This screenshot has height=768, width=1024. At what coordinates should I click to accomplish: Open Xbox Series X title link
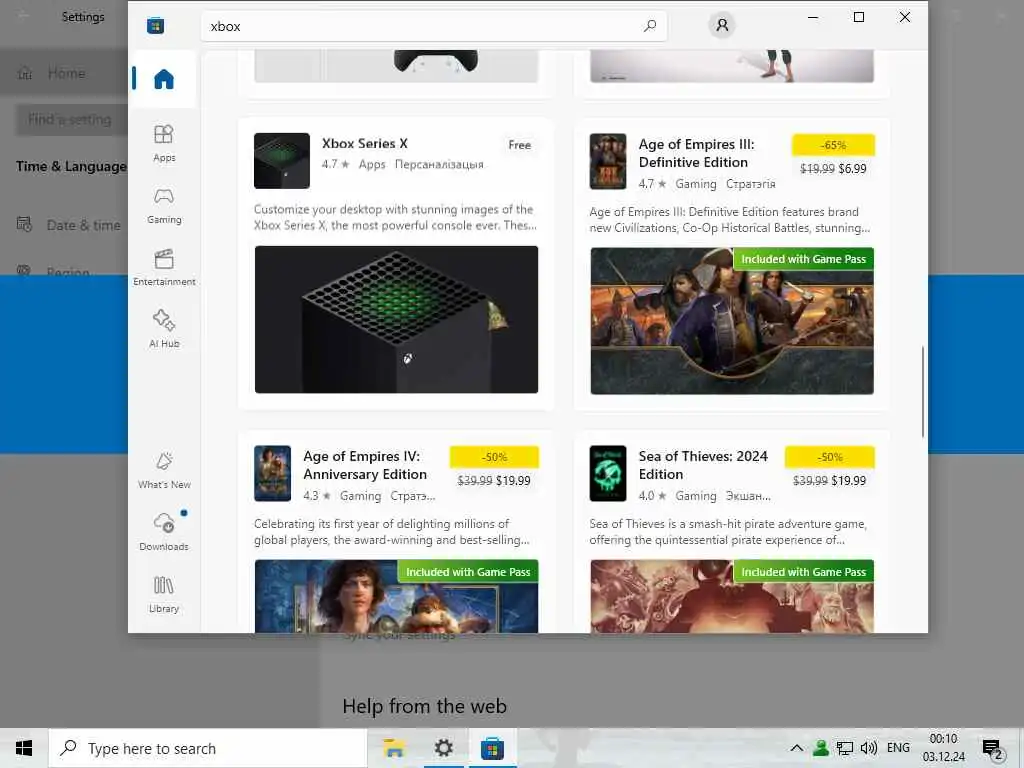[364, 144]
